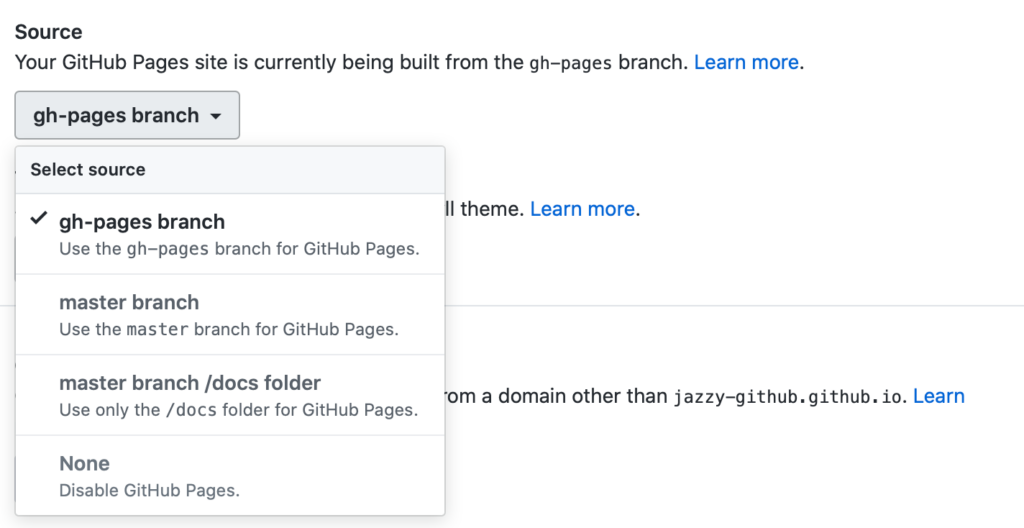This screenshot has height=528, width=1024.
Task: Click the caret arrow on the source button
Action: tap(216, 116)
